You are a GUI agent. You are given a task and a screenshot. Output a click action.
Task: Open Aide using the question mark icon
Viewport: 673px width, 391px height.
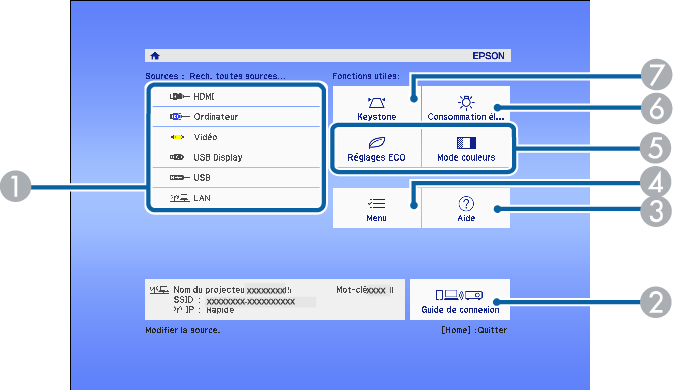pyautogui.click(x=466, y=203)
